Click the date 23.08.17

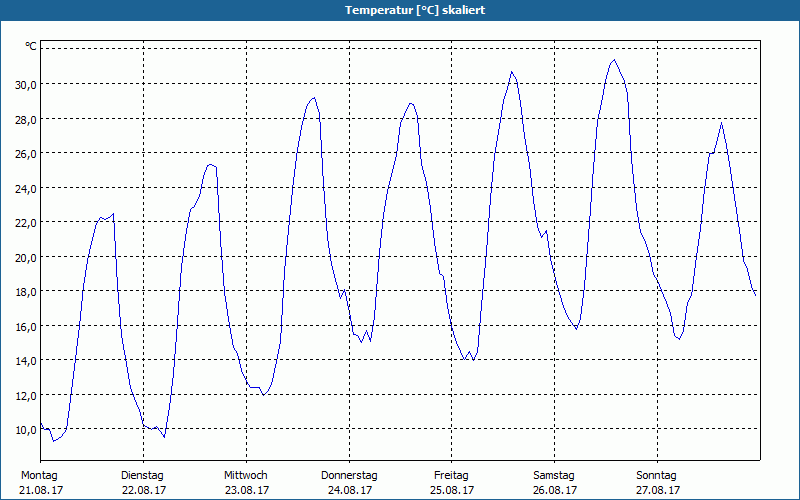(x=247, y=490)
